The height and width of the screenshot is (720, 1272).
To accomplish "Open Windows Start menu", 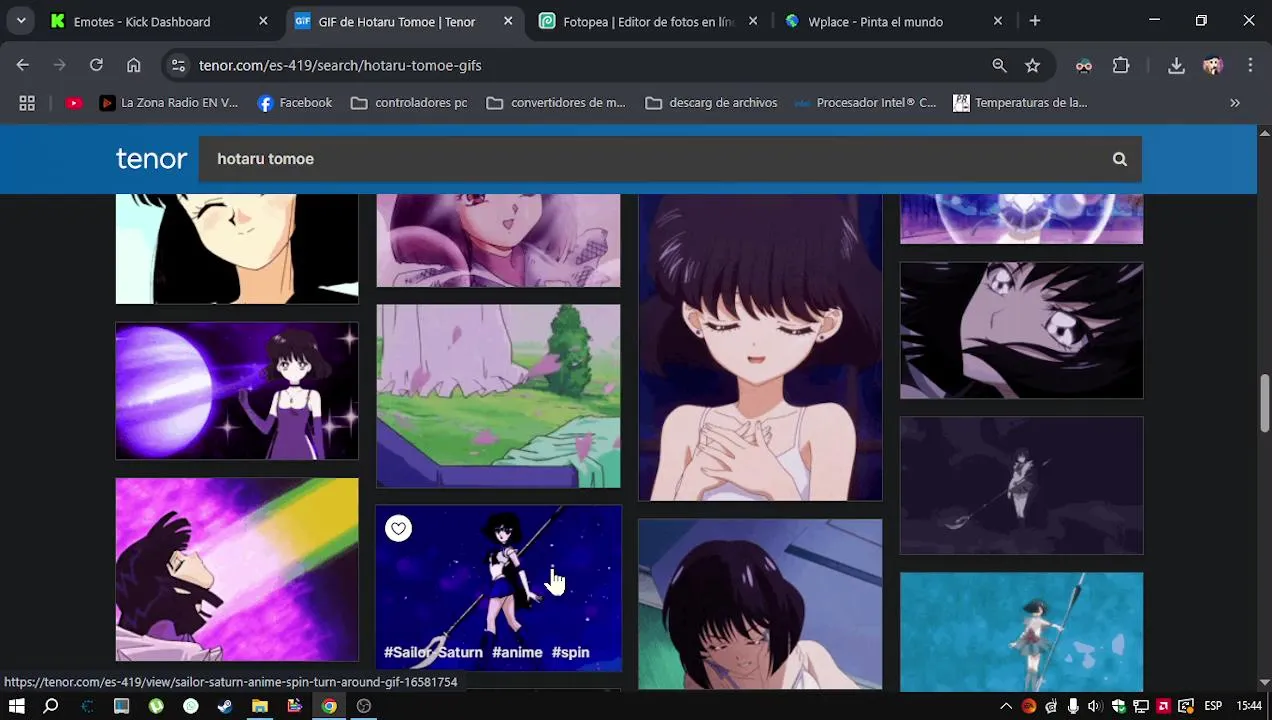I will pyautogui.click(x=17, y=706).
